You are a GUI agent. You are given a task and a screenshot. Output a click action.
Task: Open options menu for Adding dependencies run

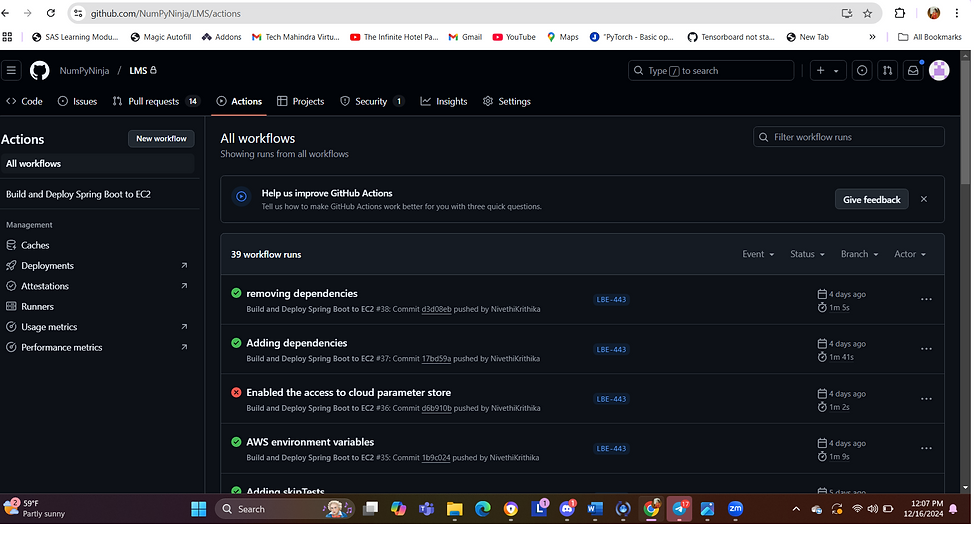pyautogui.click(x=926, y=349)
